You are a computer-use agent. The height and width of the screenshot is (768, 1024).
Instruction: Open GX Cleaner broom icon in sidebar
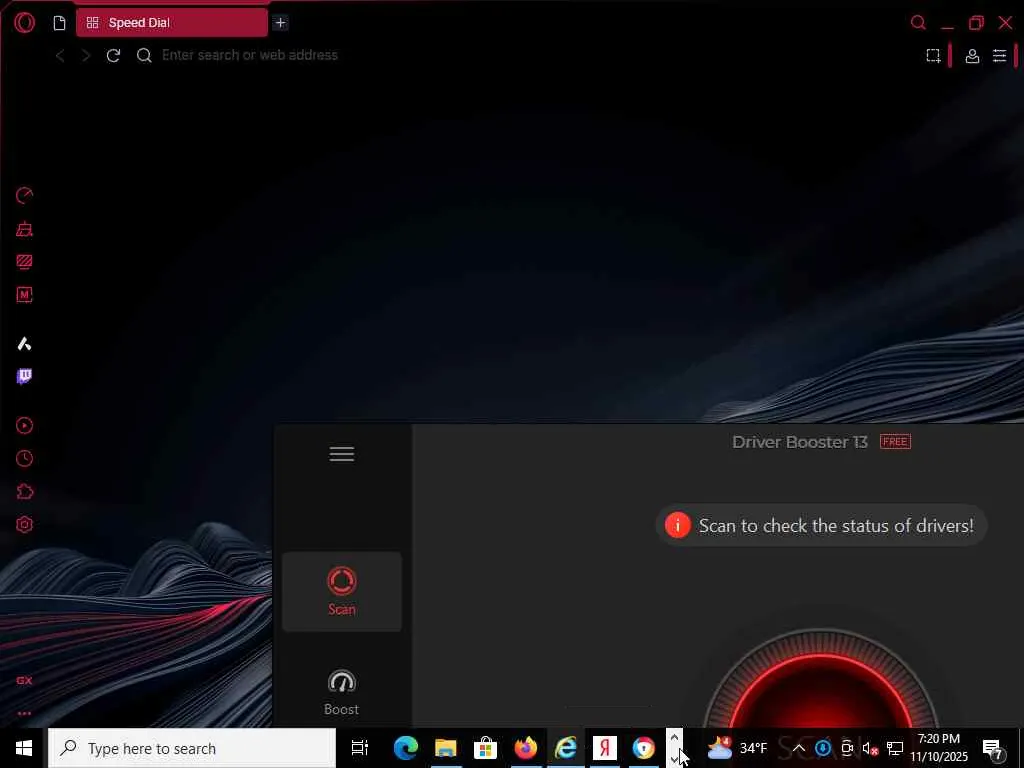tap(24, 229)
